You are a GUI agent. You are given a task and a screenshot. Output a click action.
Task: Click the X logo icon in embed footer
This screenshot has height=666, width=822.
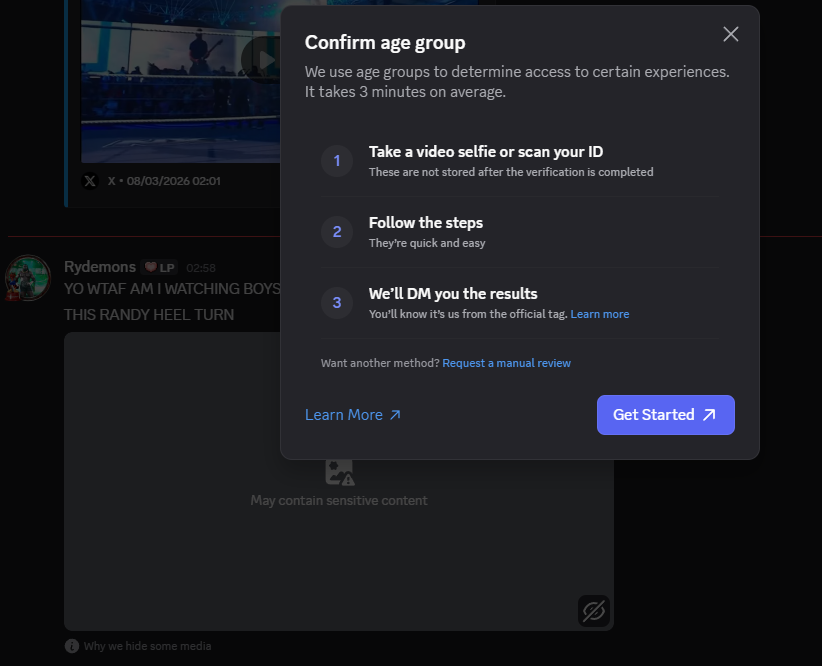(90, 181)
